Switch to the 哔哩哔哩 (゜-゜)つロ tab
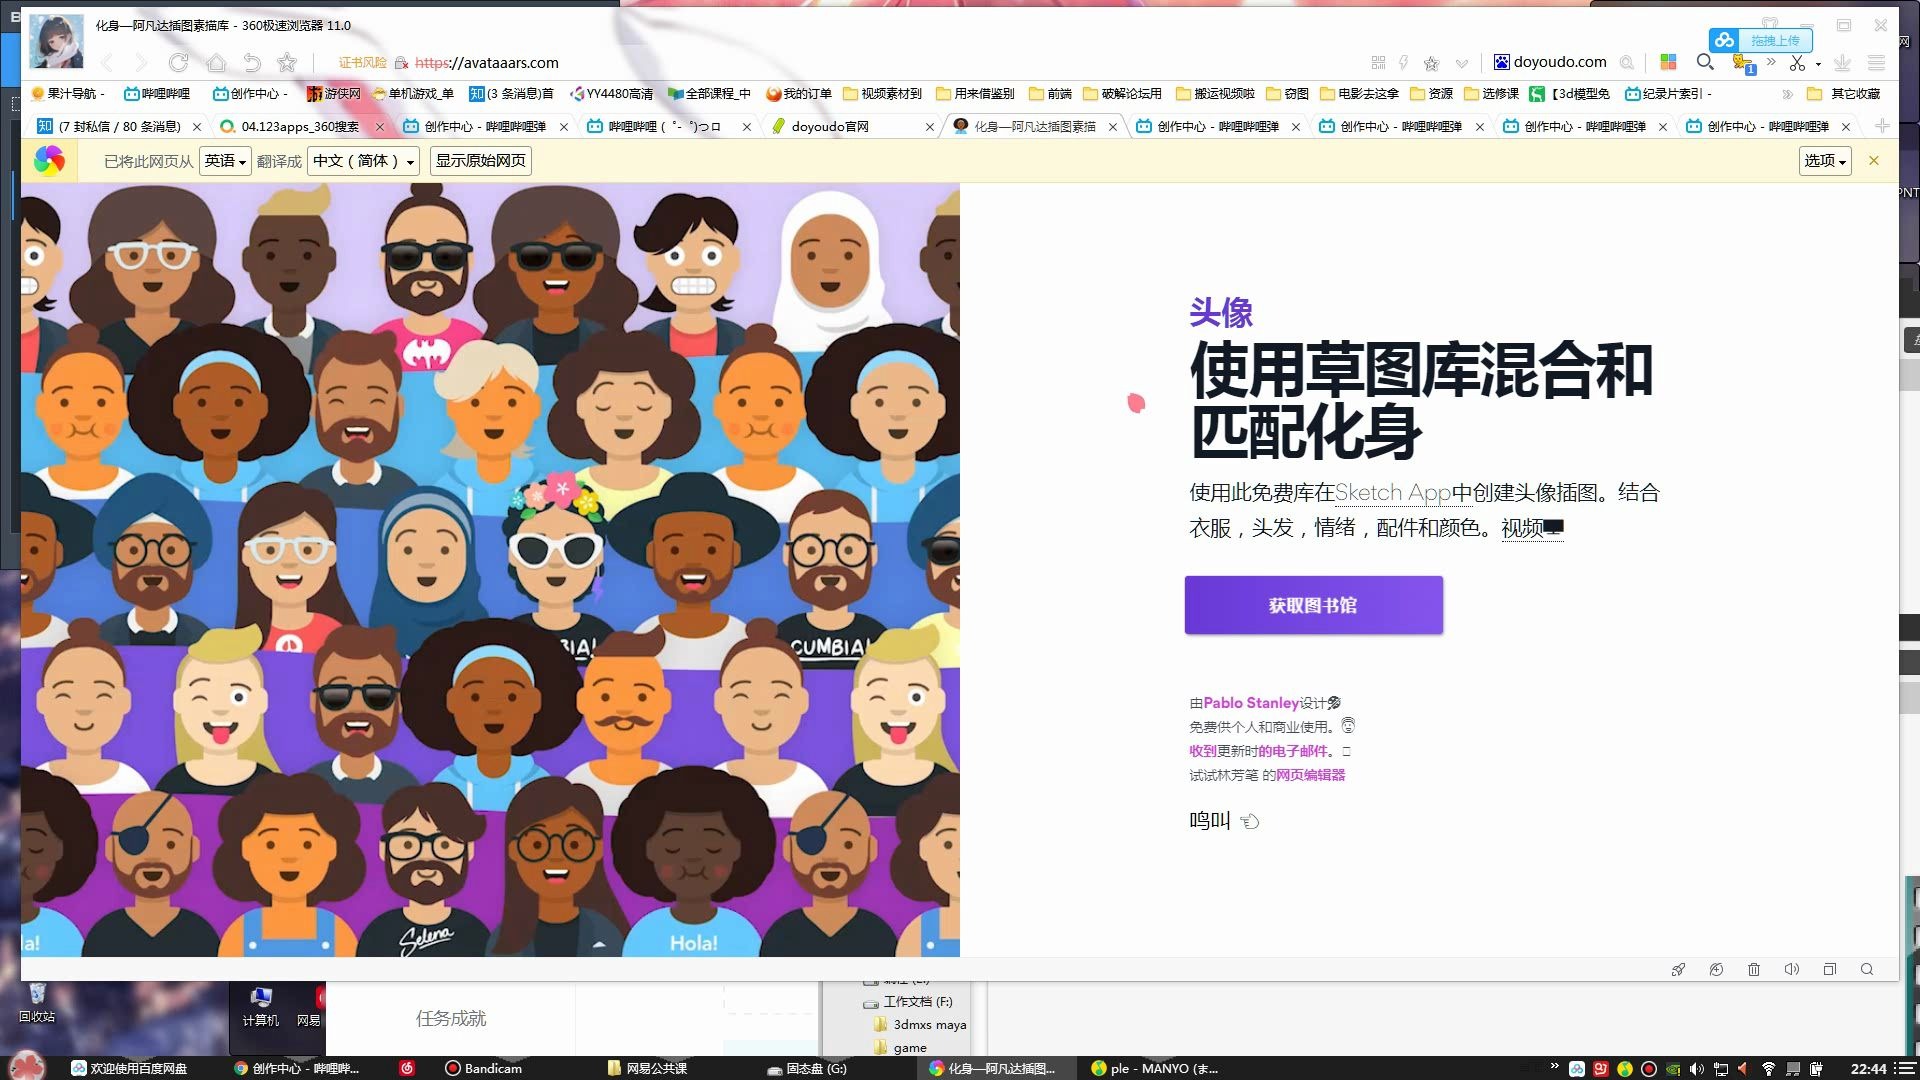Screen dimensions: 1920x1080 coord(665,126)
